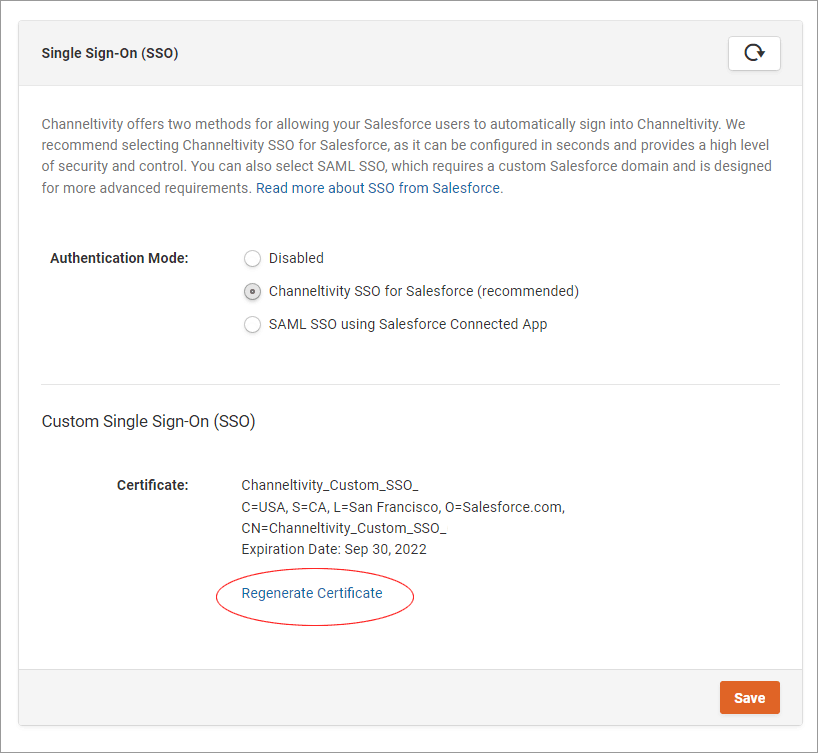Select Channeltivity SSO for Salesforce radio option

(x=252, y=291)
